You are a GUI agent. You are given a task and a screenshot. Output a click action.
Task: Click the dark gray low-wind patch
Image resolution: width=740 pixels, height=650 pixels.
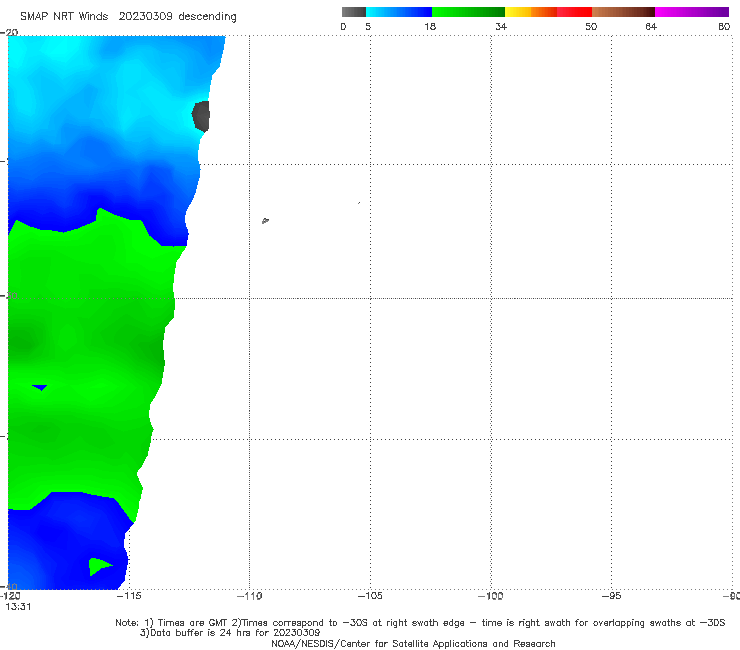201,116
